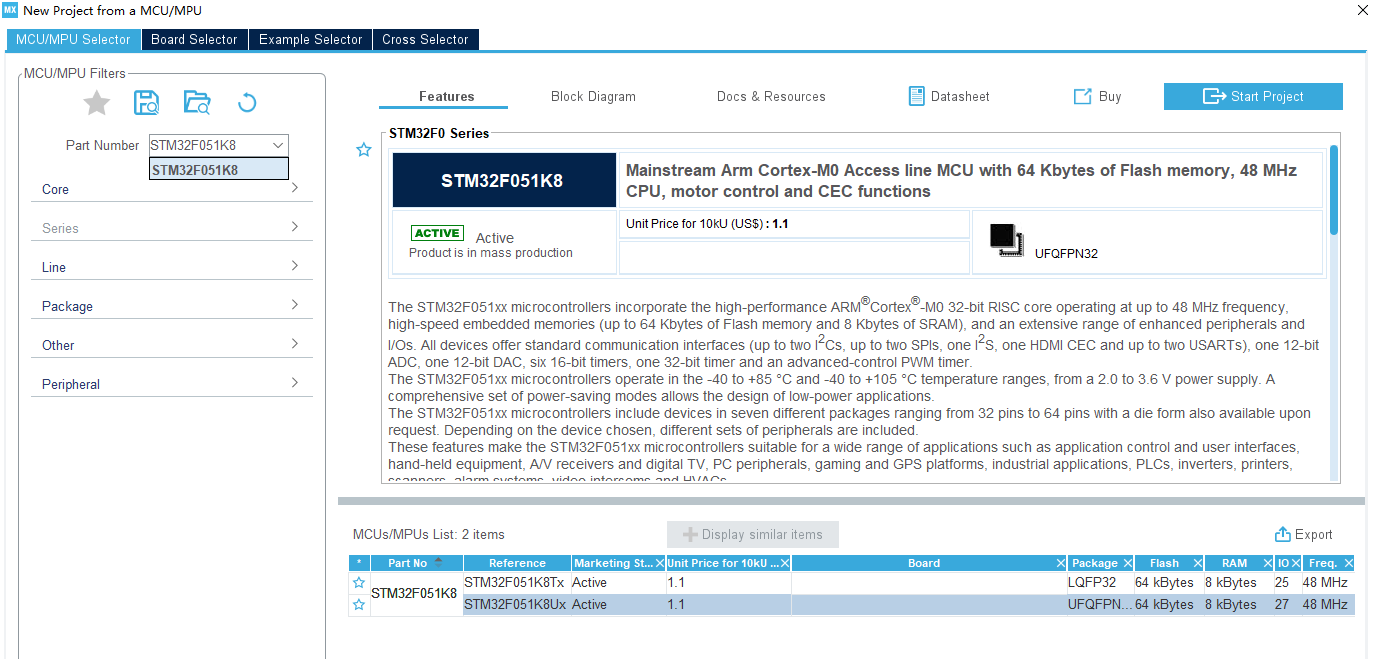The height and width of the screenshot is (659, 1377).
Task: Remove the Board column via its X
Action: [1061, 563]
